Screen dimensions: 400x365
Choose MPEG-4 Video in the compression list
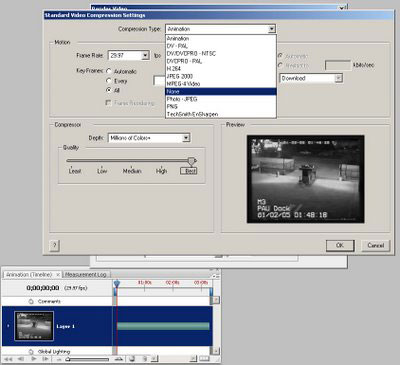pos(221,84)
